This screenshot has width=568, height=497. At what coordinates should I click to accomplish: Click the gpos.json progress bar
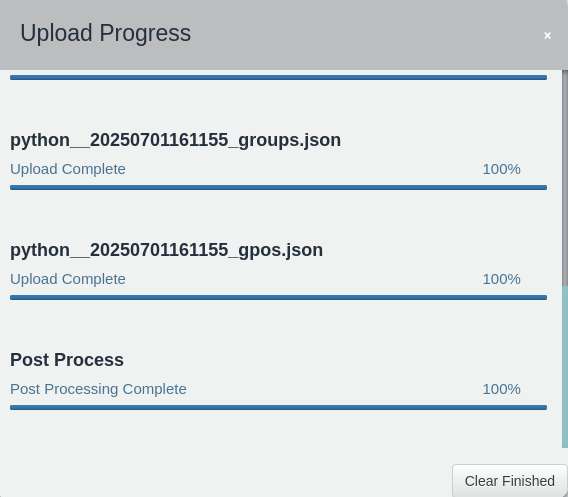point(279,297)
